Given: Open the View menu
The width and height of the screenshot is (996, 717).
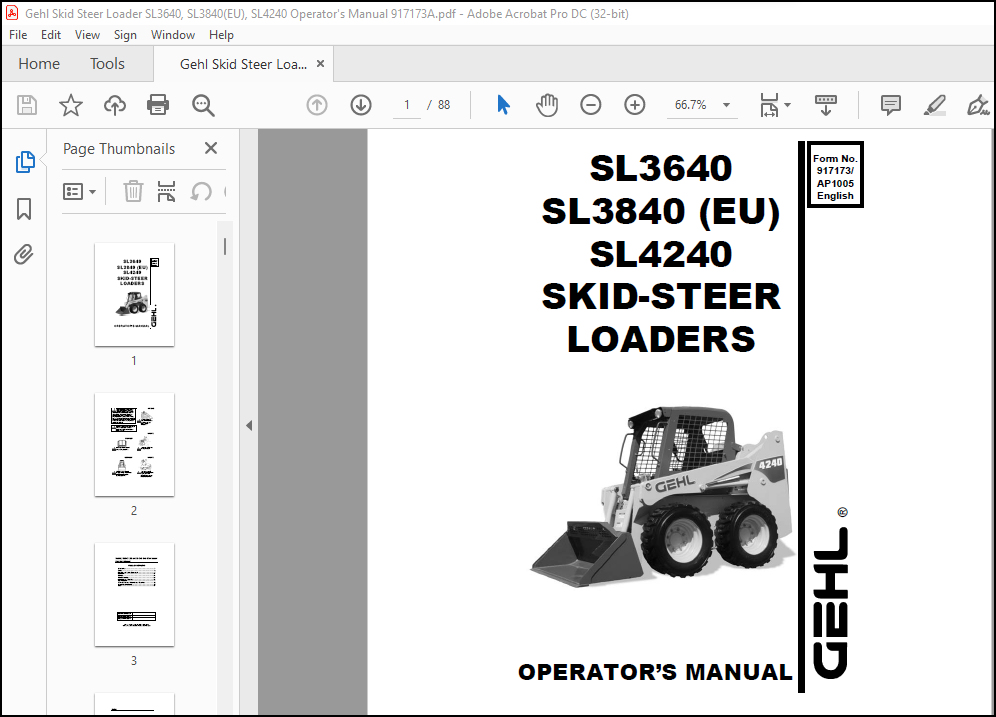Looking at the screenshot, I should pos(87,35).
